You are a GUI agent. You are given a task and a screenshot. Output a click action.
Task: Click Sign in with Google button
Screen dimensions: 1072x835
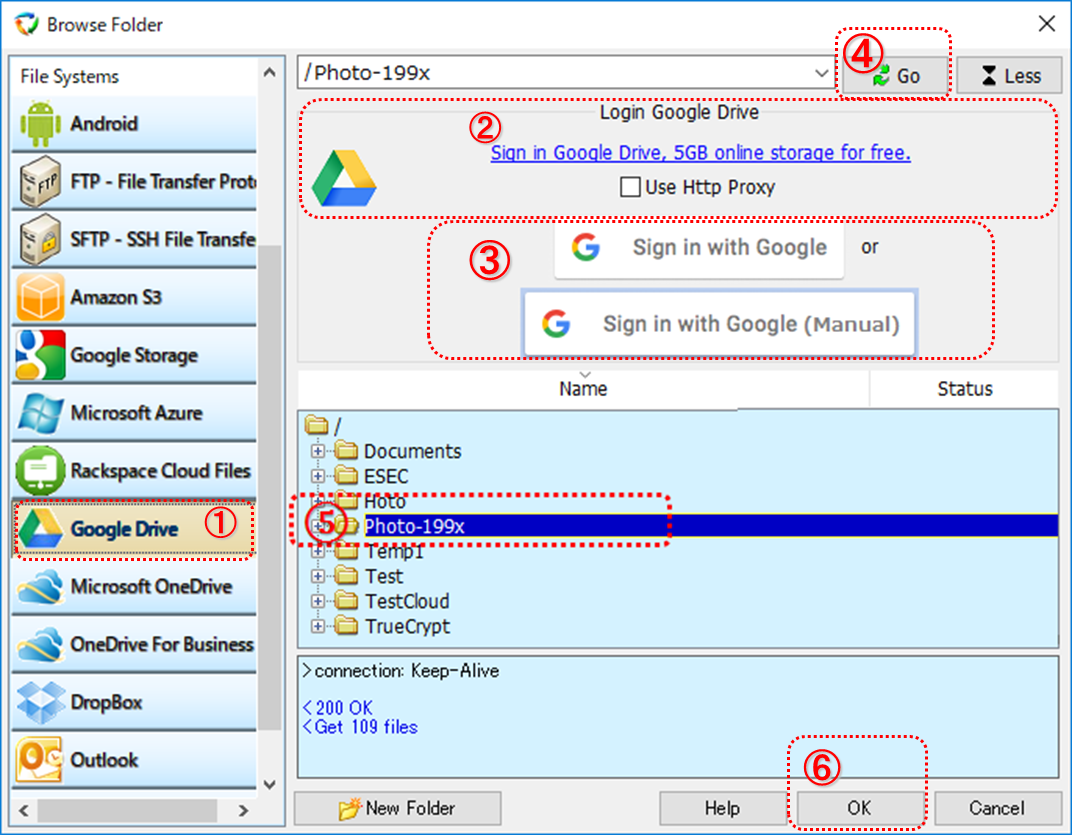click(699, 248)
